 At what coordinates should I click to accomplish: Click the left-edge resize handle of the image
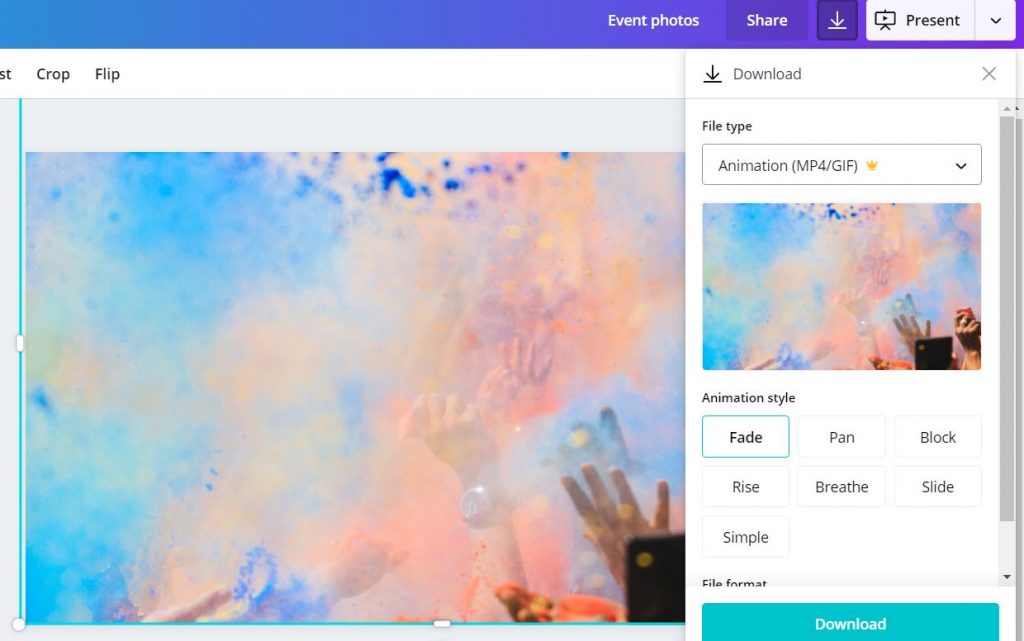click(x=20, y=343)
